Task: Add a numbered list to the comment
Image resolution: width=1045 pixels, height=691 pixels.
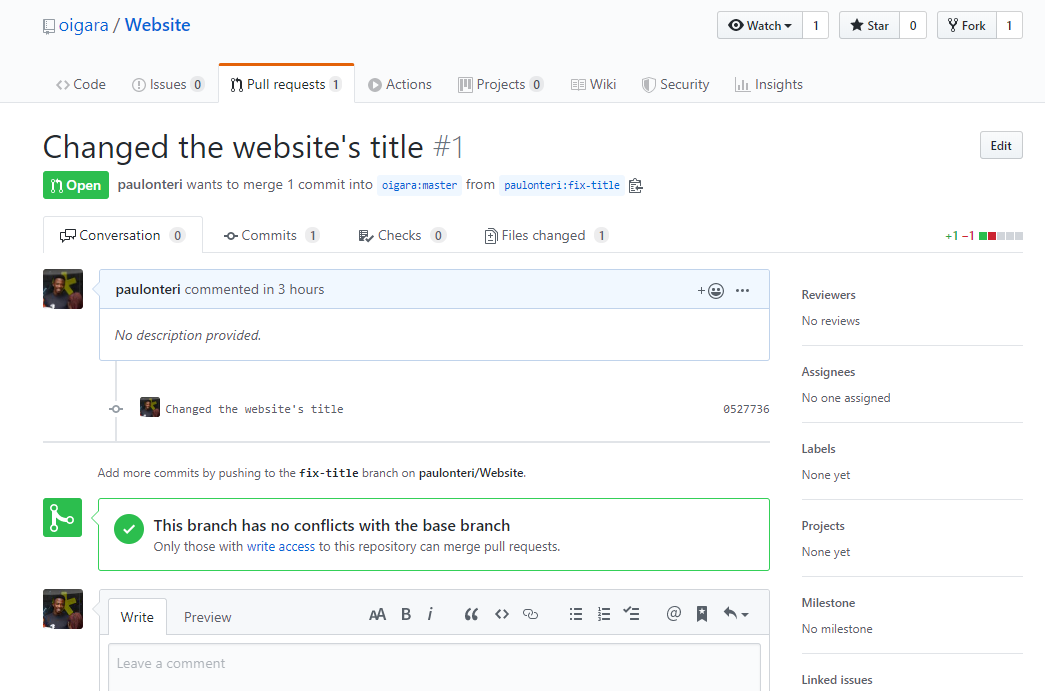Action: pos(604,613)
